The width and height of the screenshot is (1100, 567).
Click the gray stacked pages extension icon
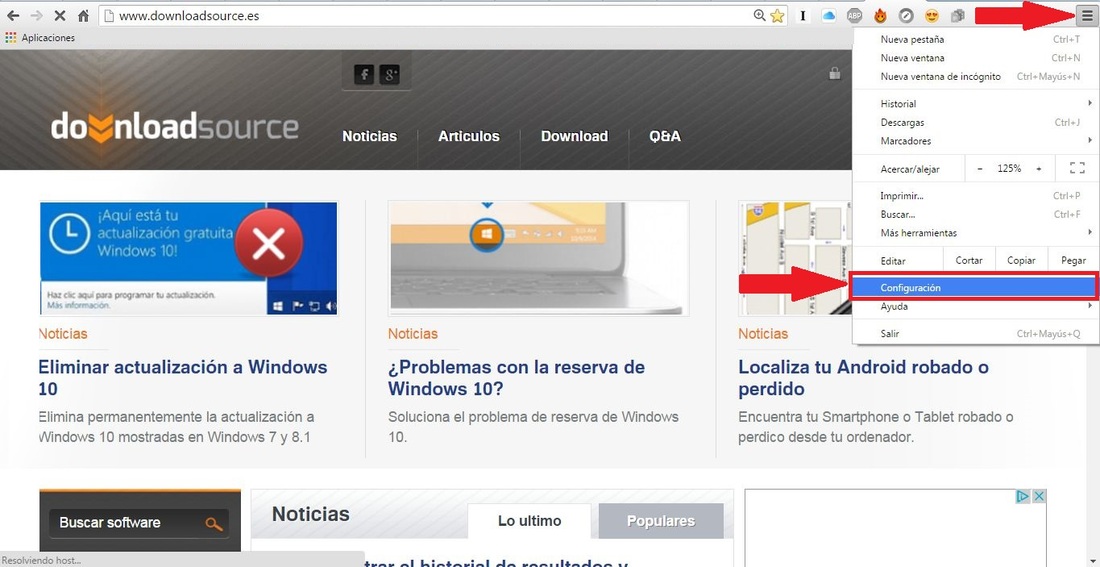pos(958,15)
